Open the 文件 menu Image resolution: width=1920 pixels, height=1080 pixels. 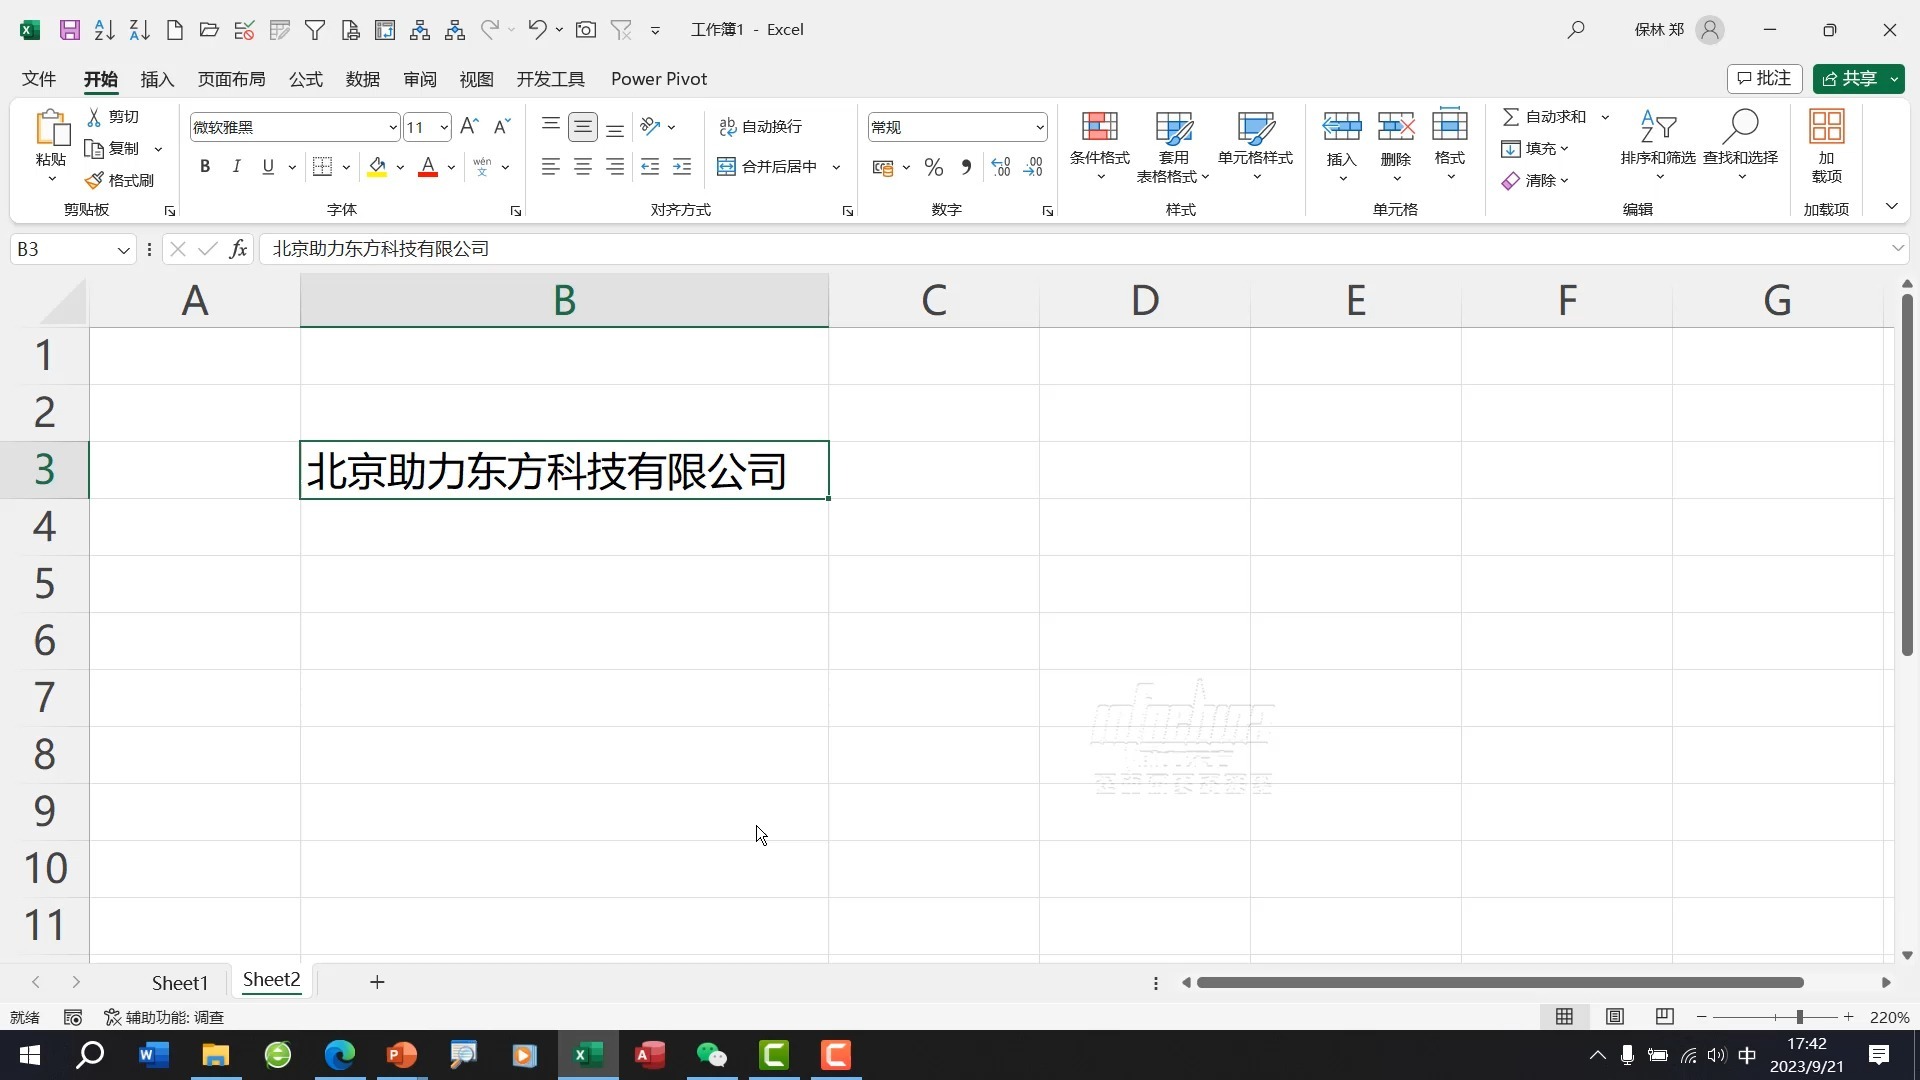pyautogui.click(x=39, y=79)
